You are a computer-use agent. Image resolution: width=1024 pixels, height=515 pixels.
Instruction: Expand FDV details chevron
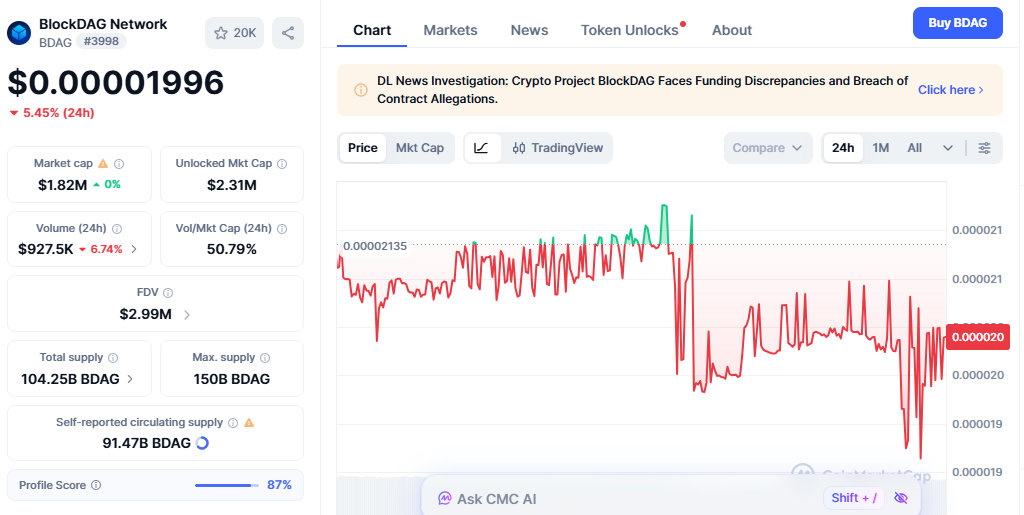[x=187, y=315]
